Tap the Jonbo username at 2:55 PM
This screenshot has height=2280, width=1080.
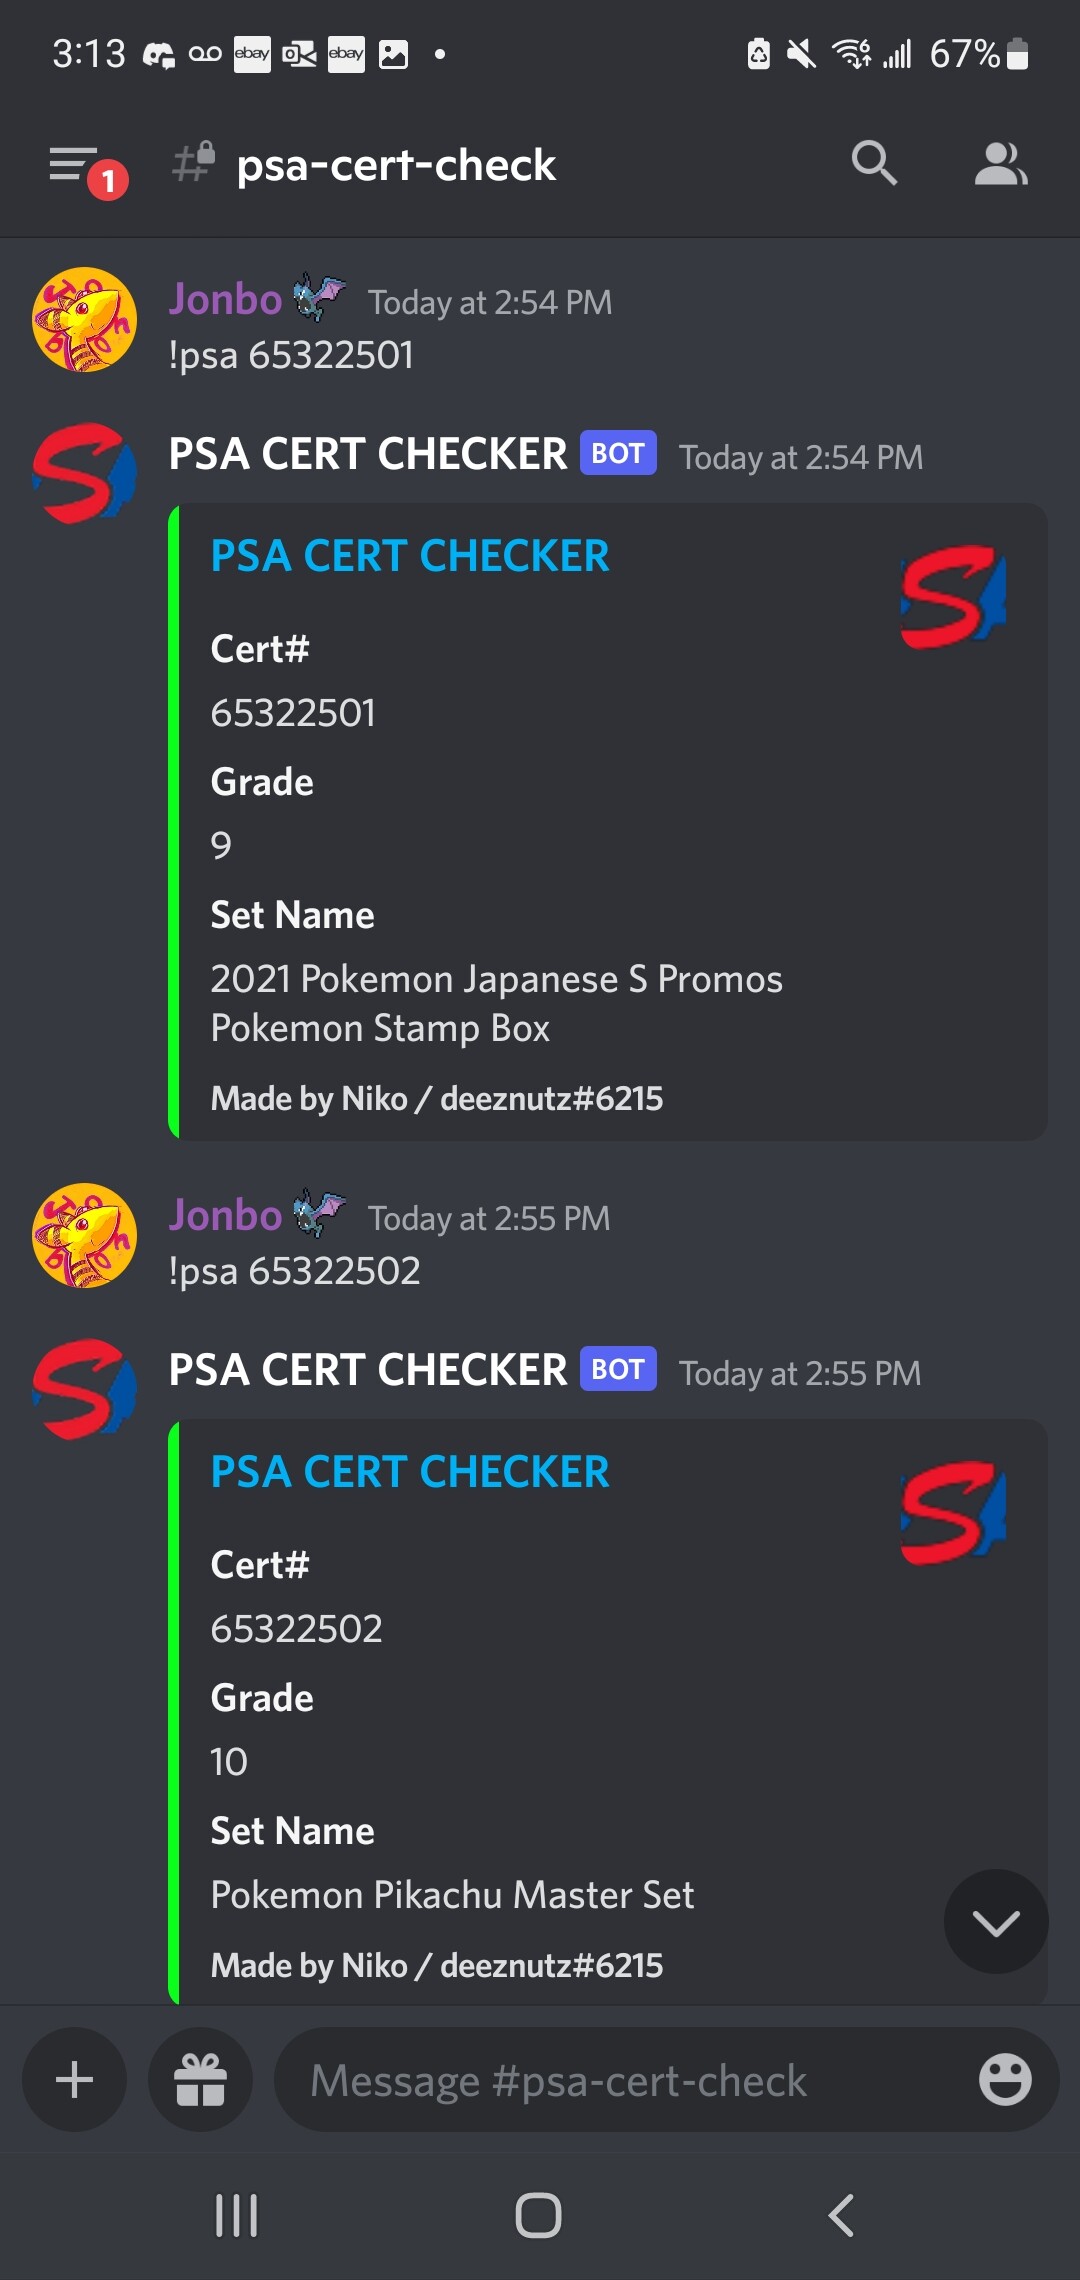click(225, 1215)
